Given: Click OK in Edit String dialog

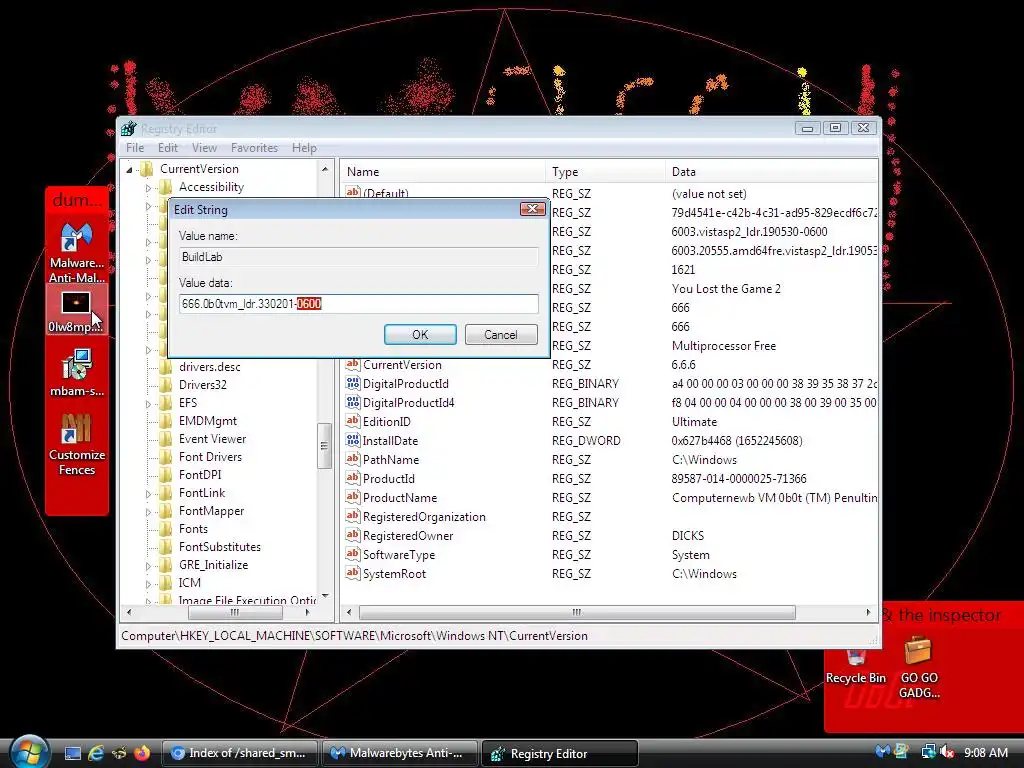Looking at the screenshot, I should [x=420, y=334].
